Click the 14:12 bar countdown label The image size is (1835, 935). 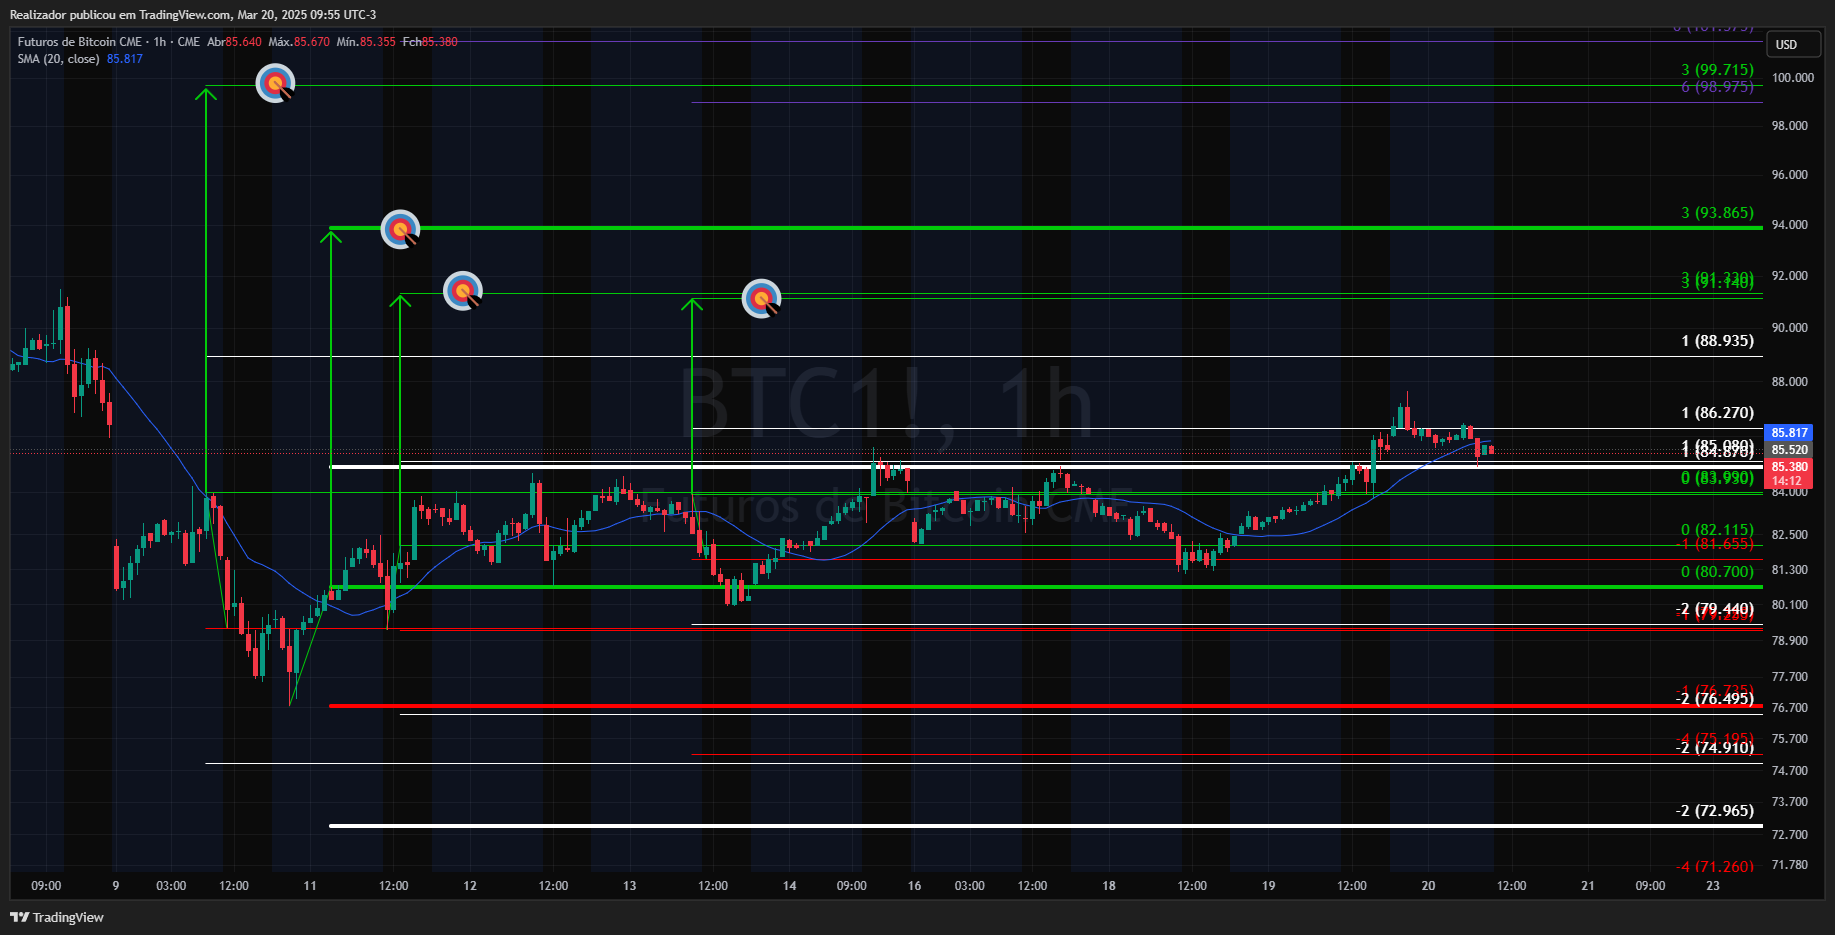tap(1788, 481)
